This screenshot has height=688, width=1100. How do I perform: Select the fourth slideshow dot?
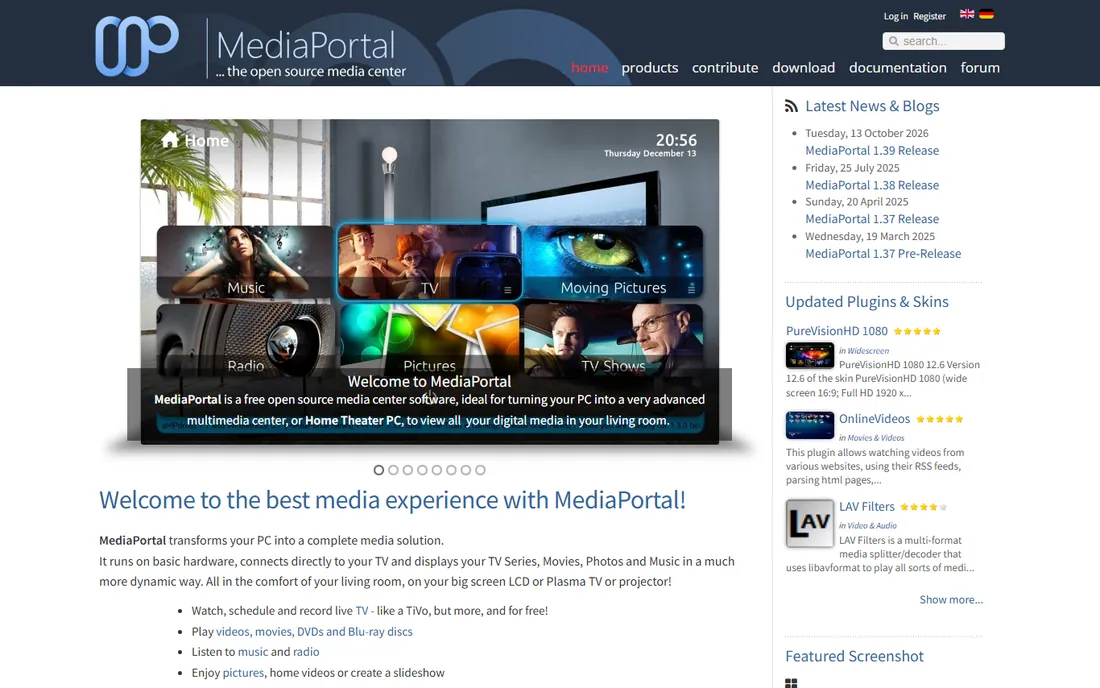point(422,470)
